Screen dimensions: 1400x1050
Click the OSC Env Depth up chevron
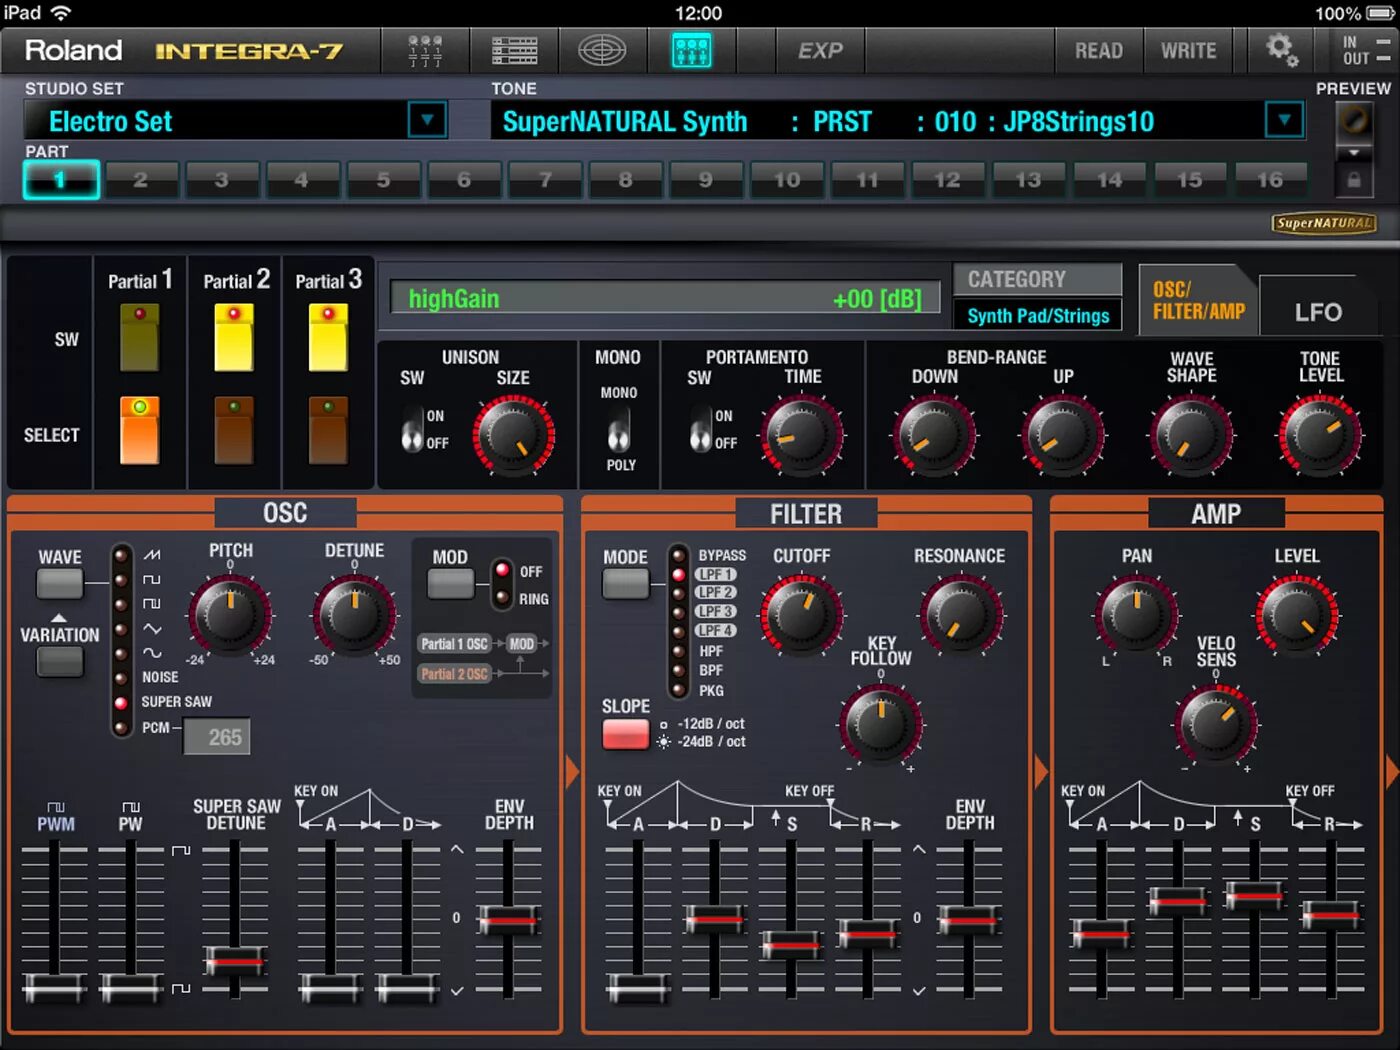[457, 850]
